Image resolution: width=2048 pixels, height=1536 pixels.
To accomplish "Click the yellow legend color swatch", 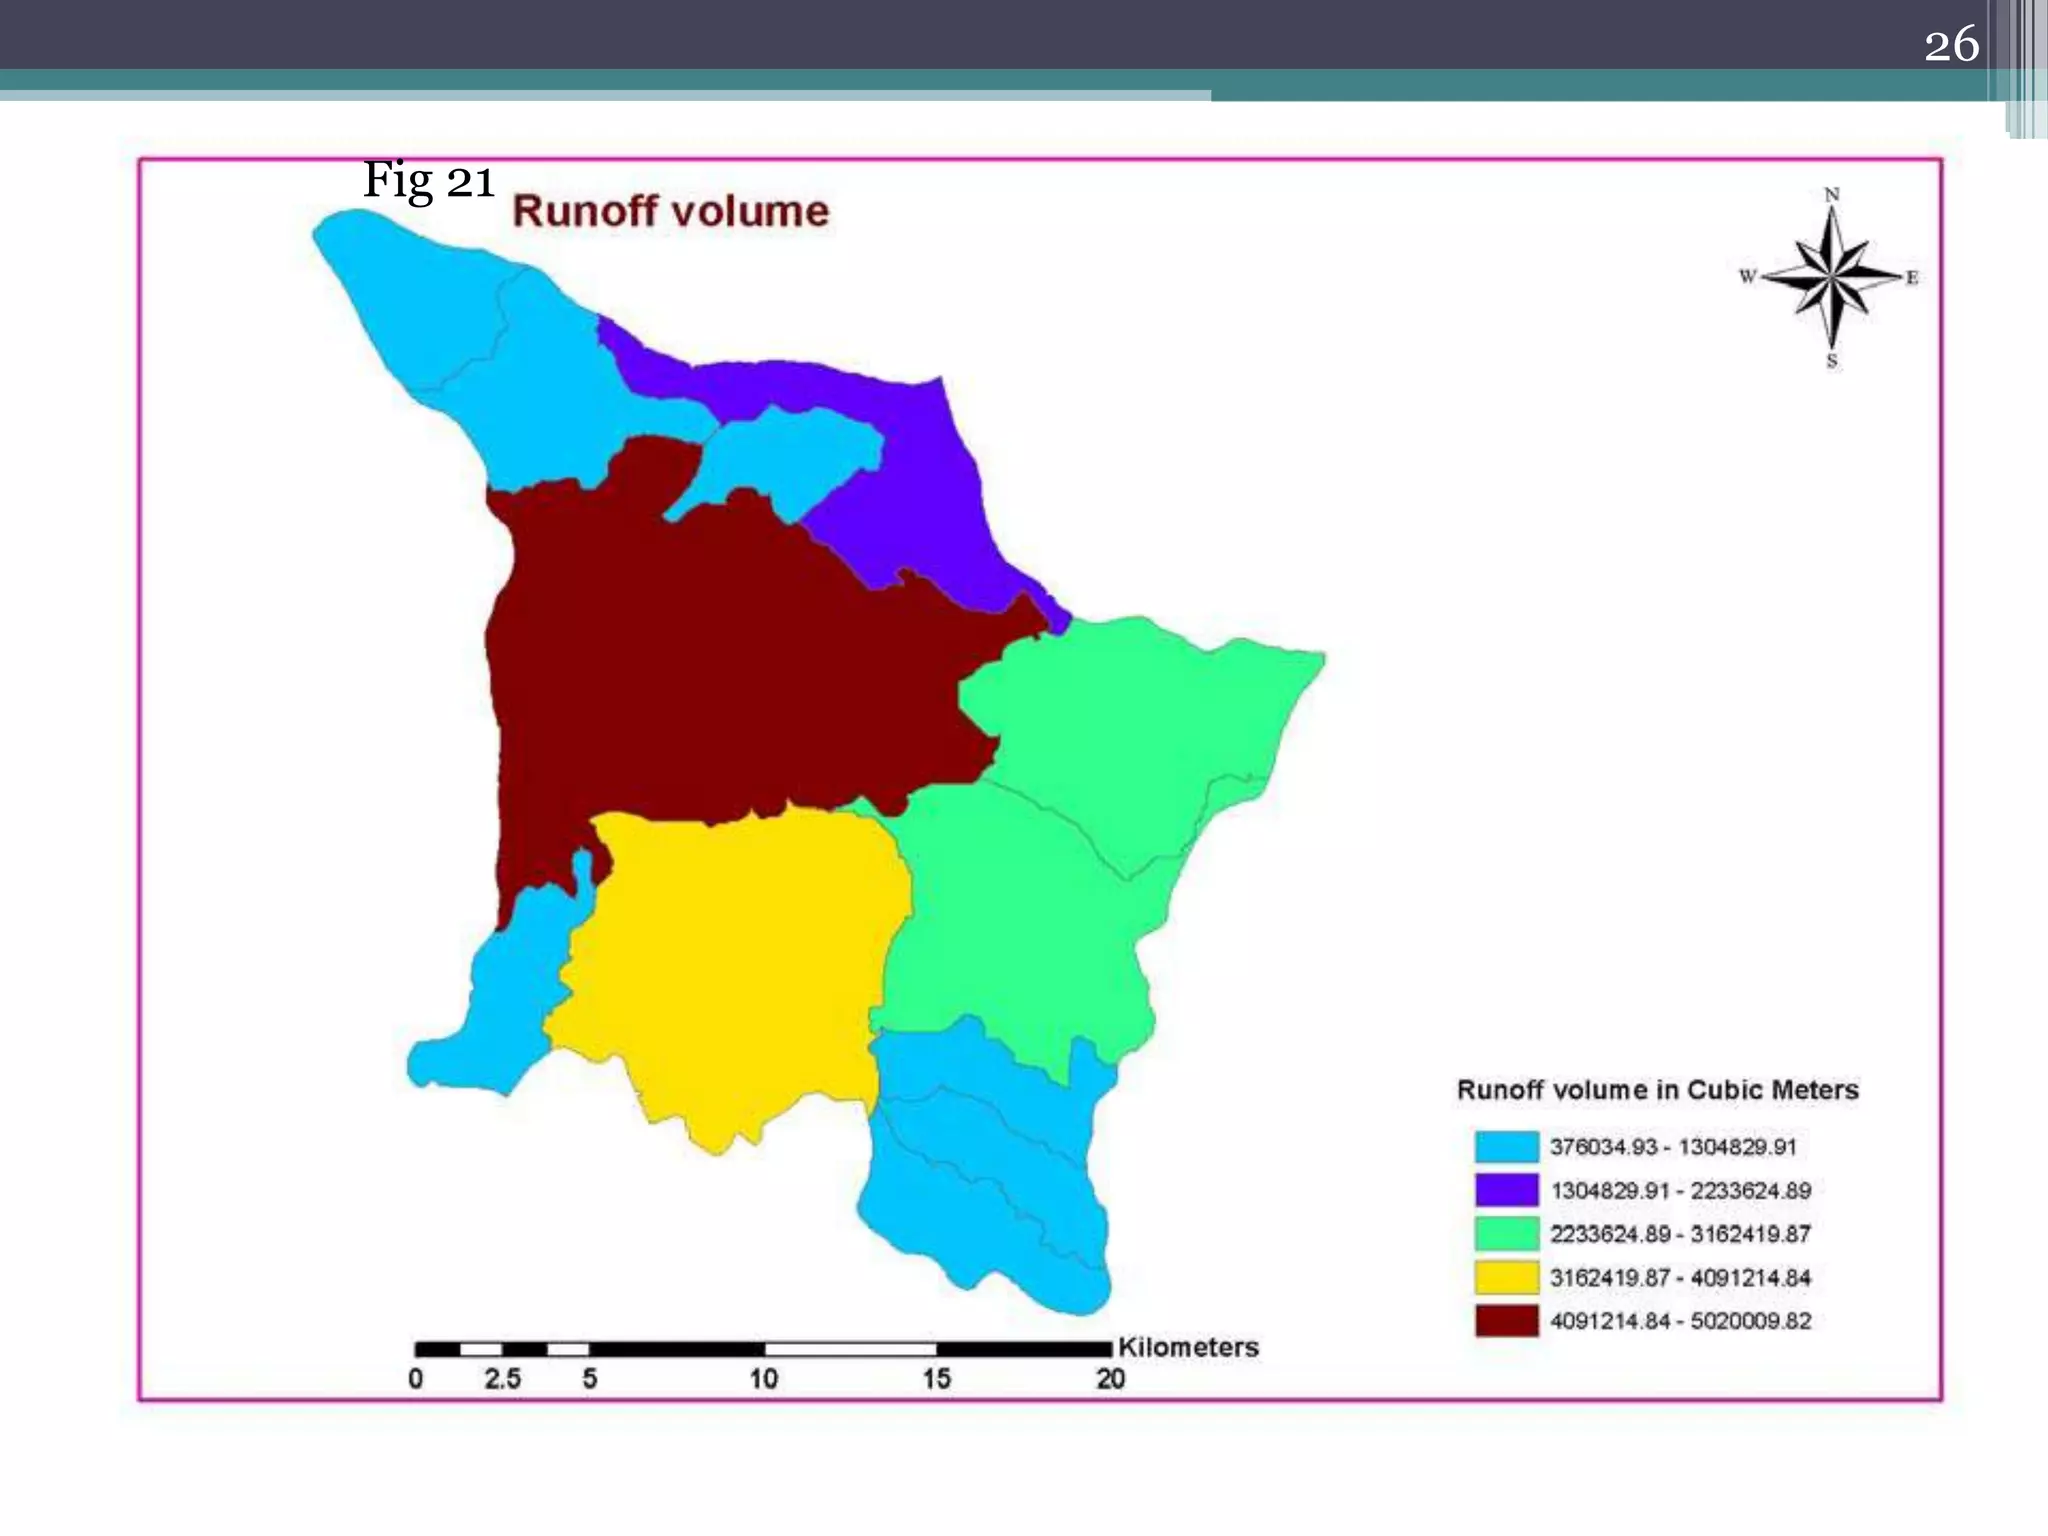I will click(x=1506, y=1277).
